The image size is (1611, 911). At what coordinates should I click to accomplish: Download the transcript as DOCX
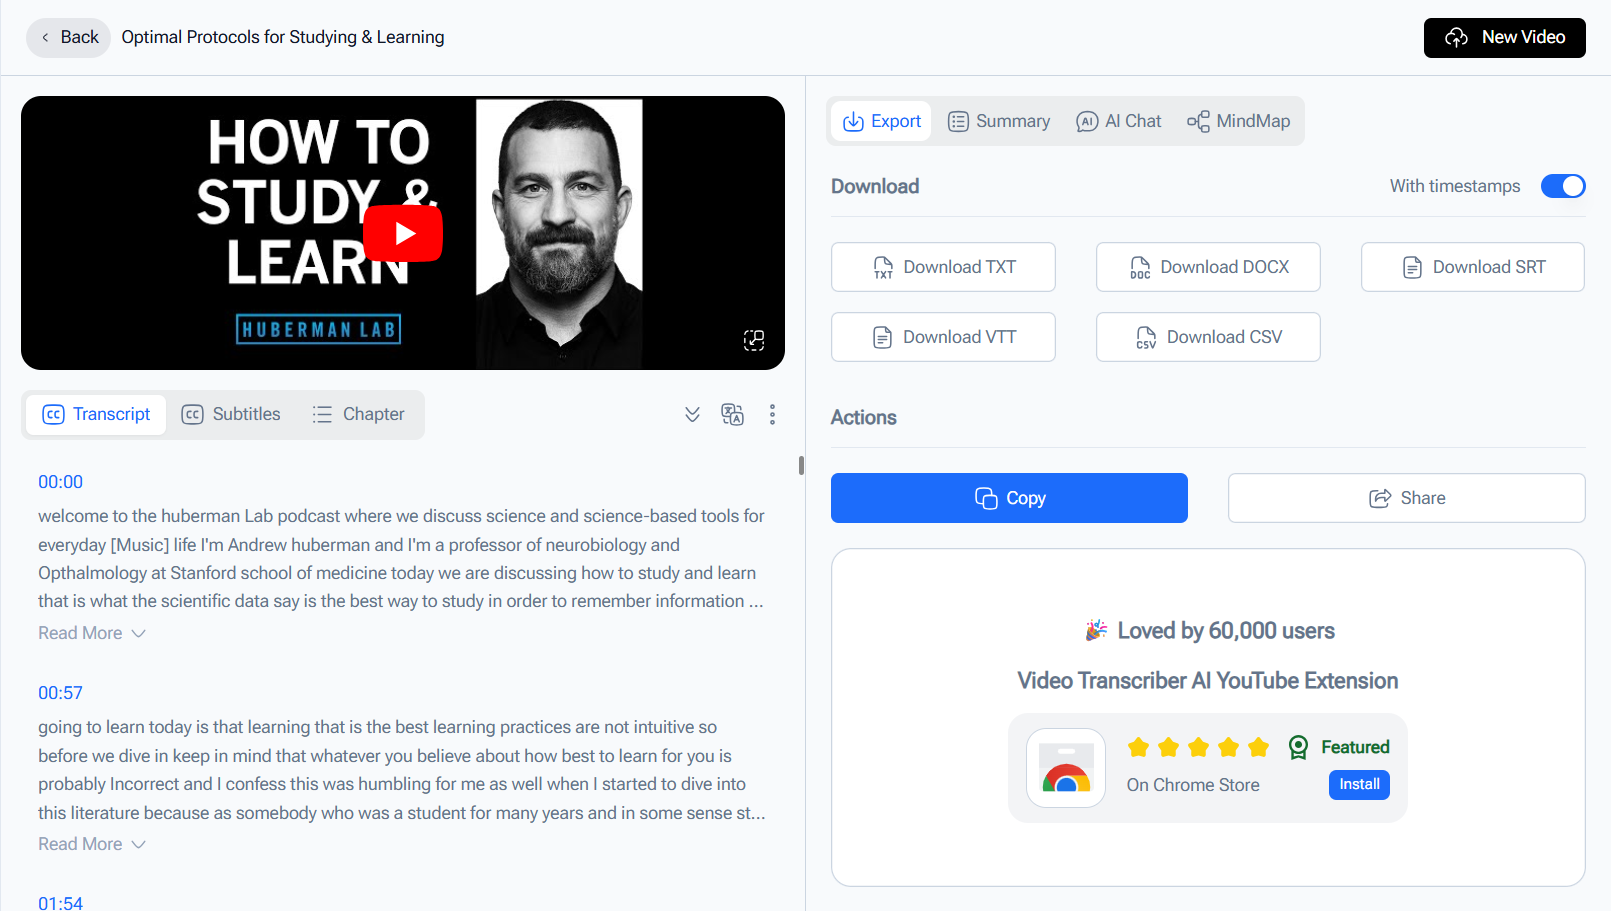pyautogui.click(x=1208, y=267)
